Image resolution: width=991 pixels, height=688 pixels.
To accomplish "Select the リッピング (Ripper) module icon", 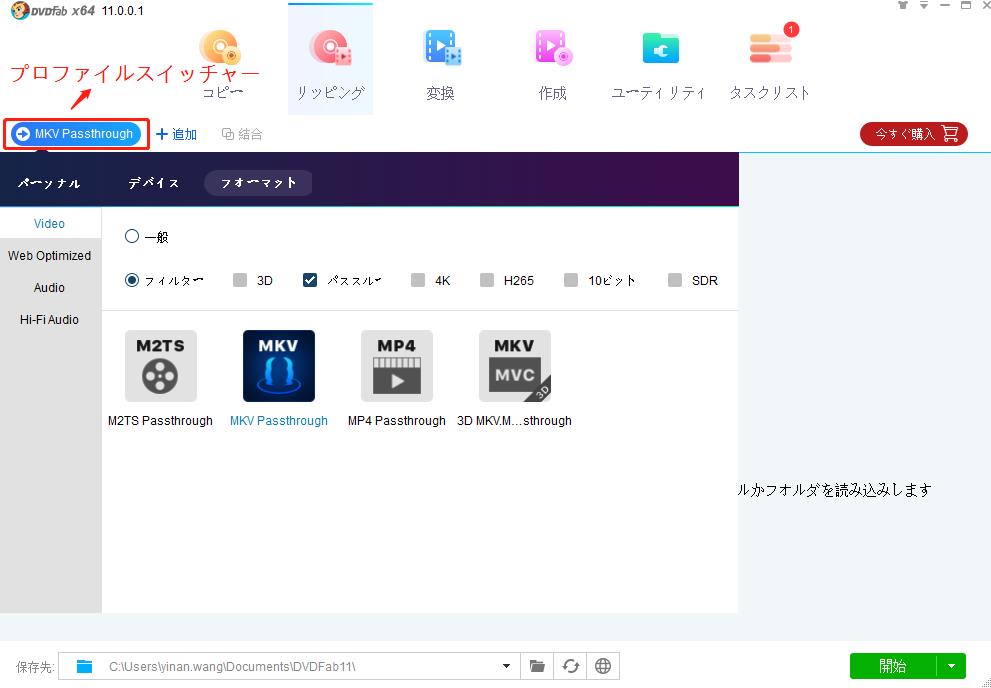I will (x=330, y=49).
